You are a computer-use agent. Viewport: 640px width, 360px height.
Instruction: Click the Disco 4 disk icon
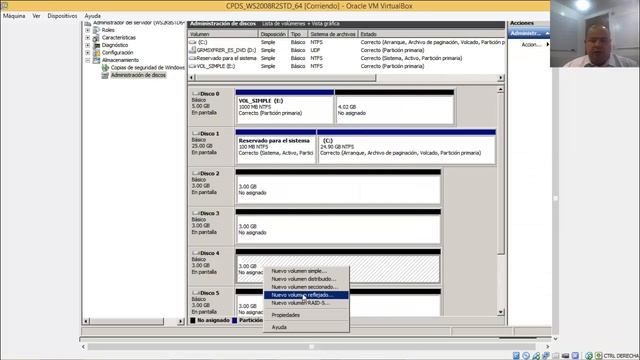point(196,253)
